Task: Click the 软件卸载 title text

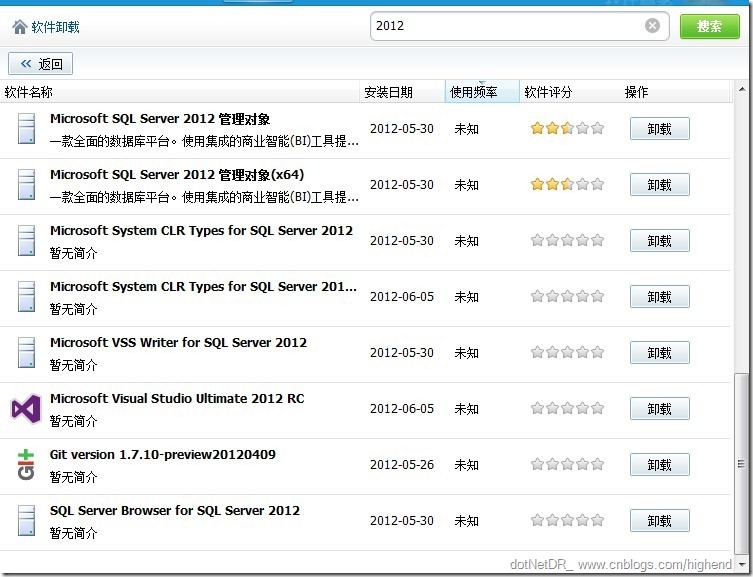Action: tap(56, 27)
